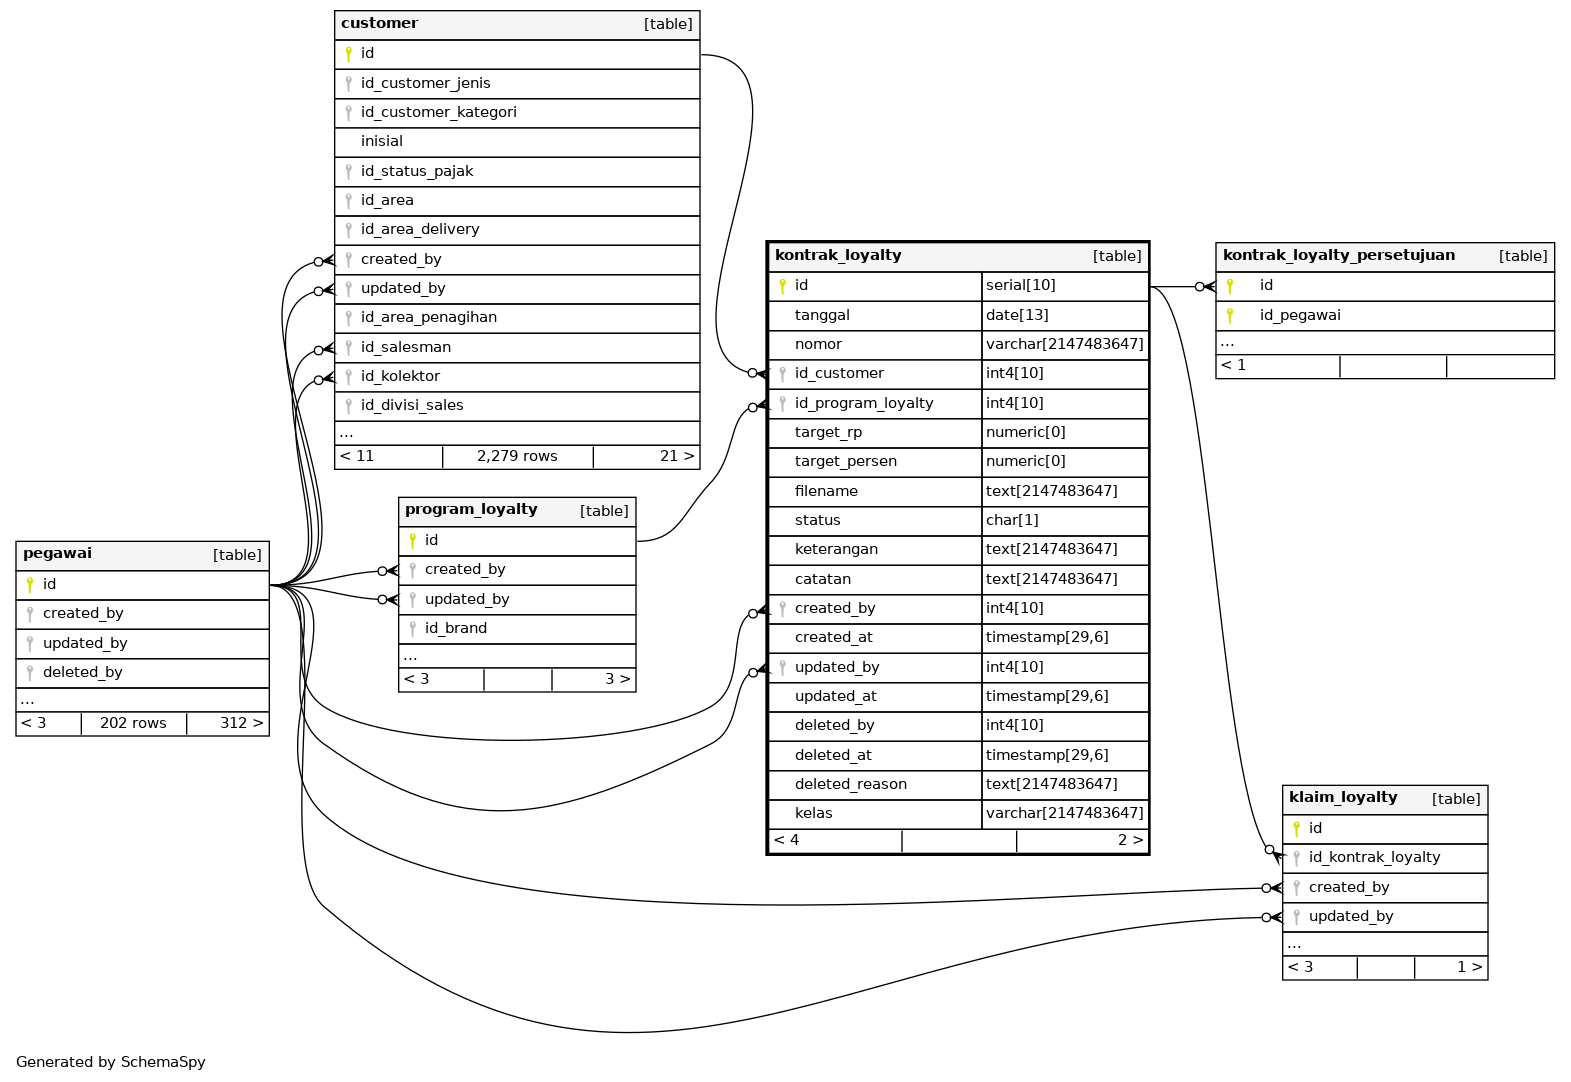Open the klaim_loyalty table title
1571x1082 pixels.
[1342, 797]
